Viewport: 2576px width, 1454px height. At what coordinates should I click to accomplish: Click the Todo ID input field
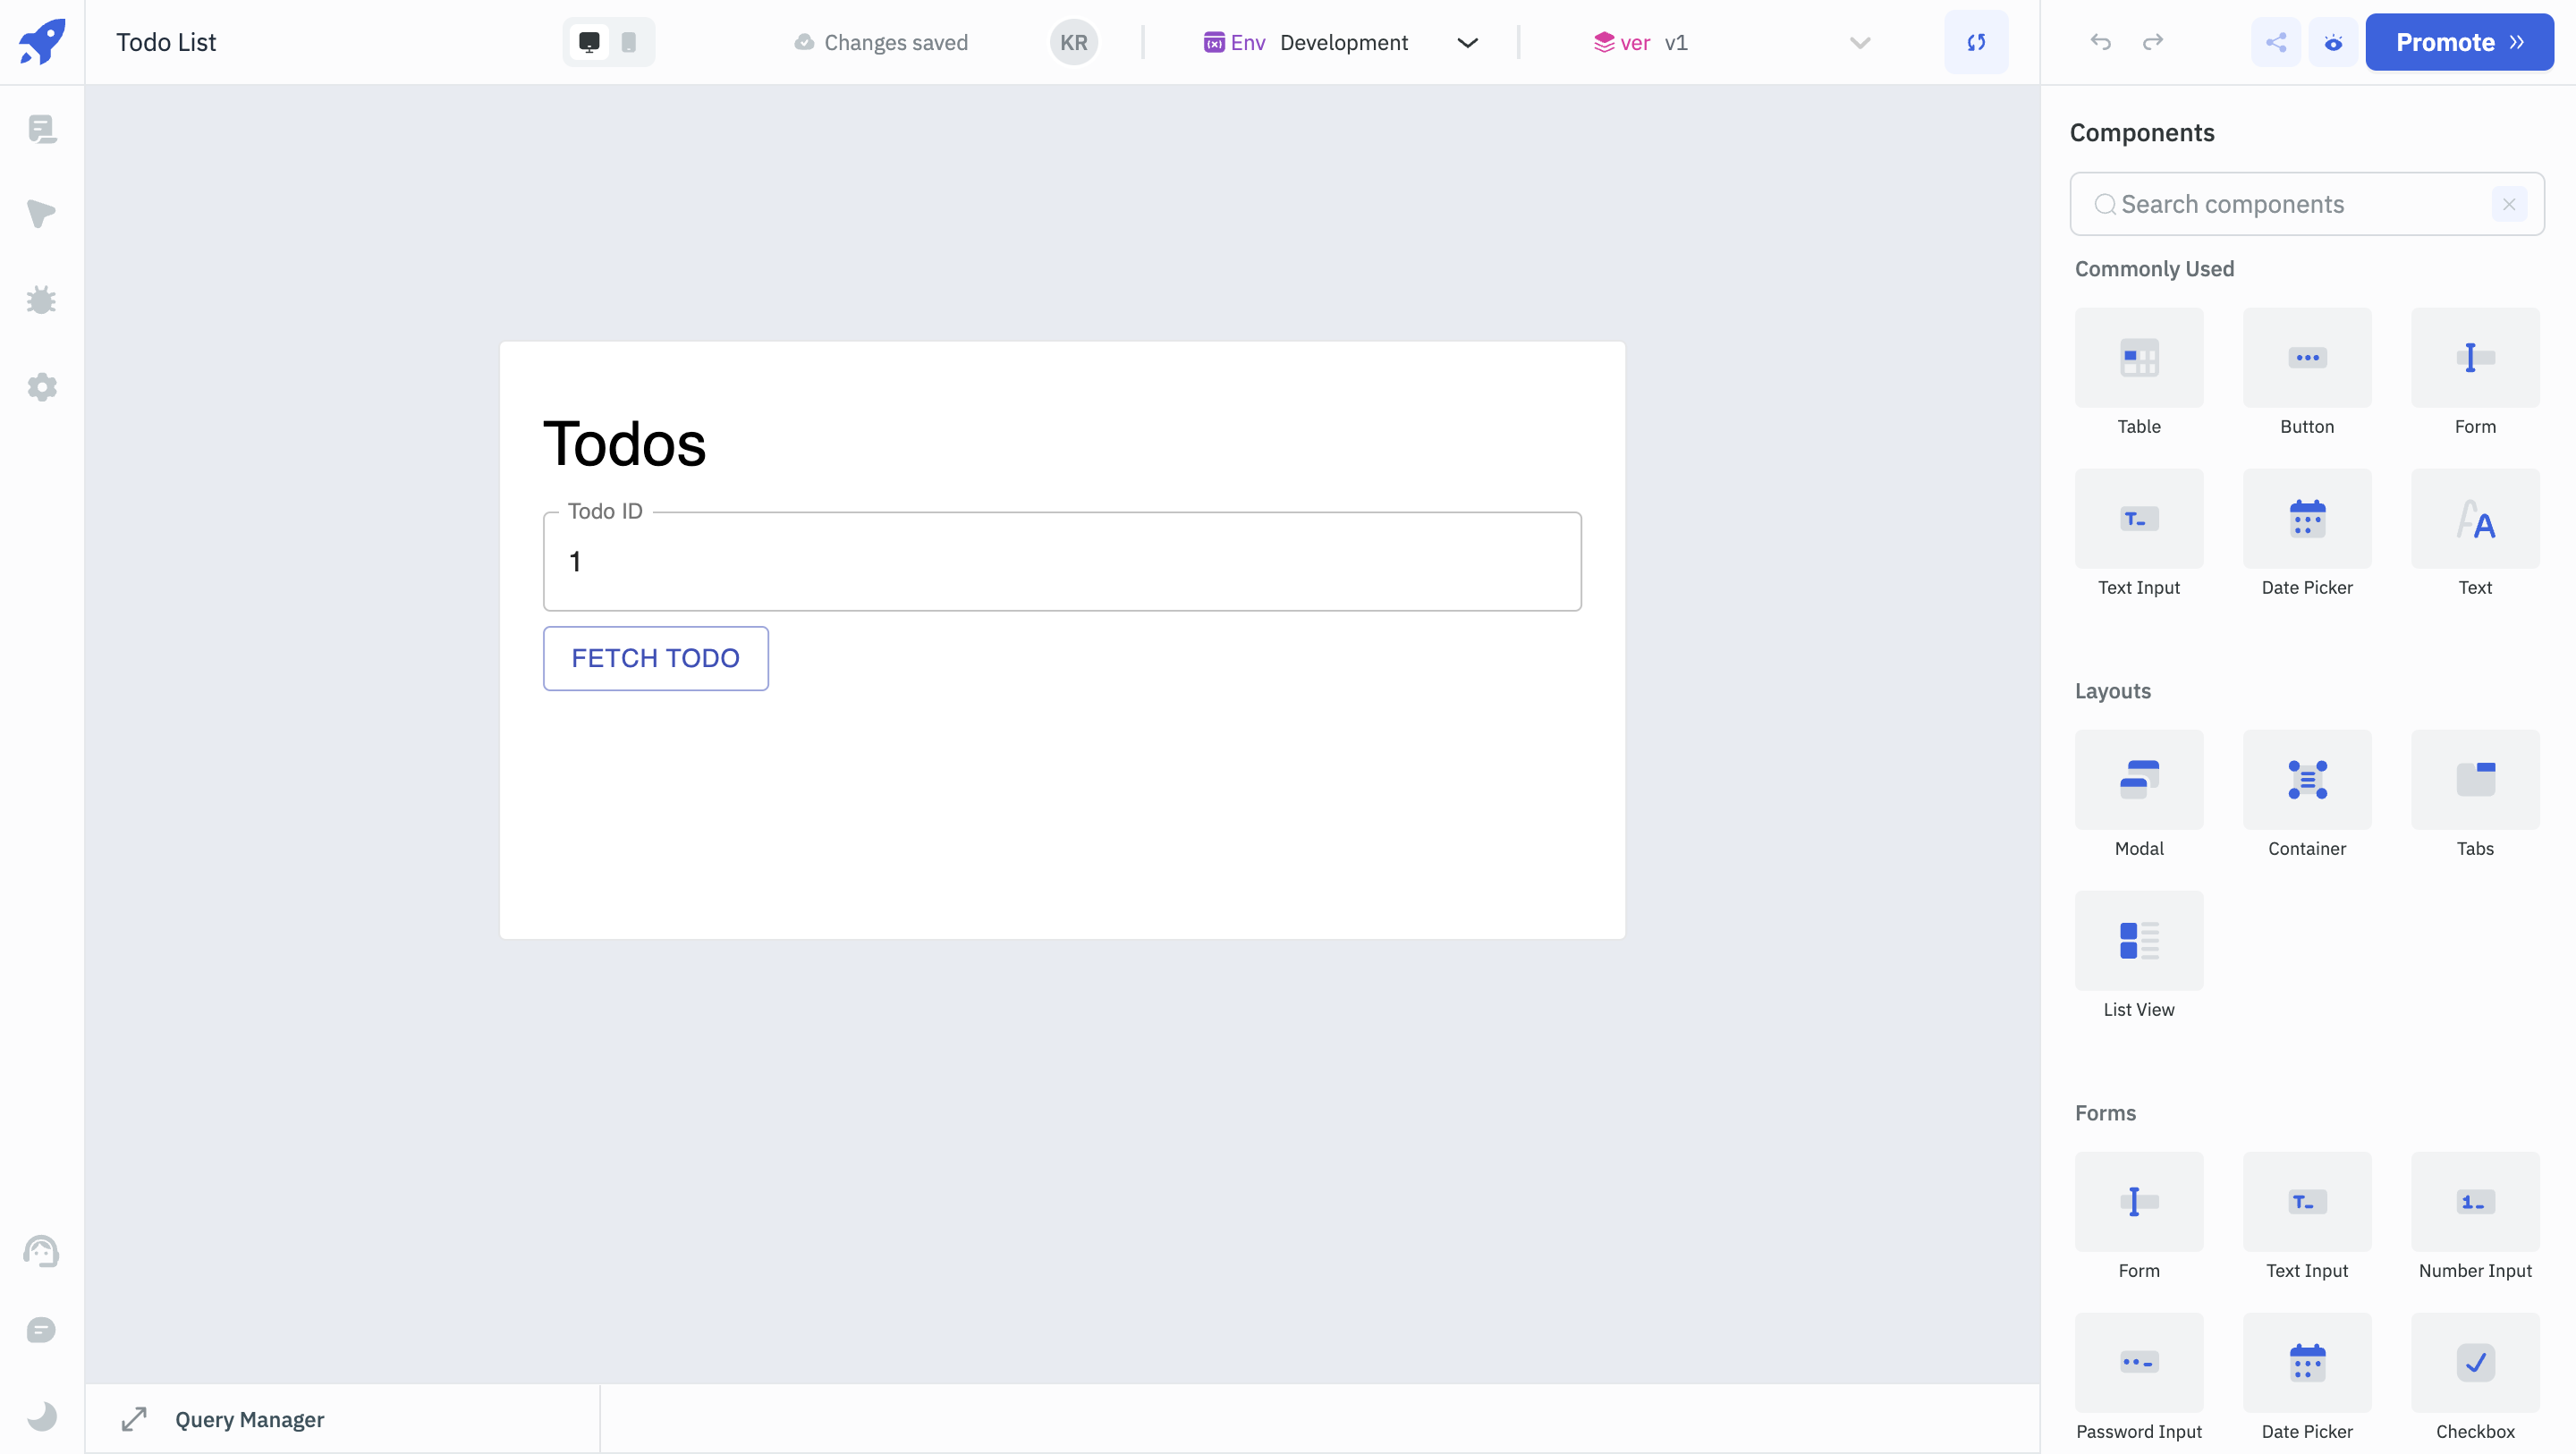[x=1062, y=561]
